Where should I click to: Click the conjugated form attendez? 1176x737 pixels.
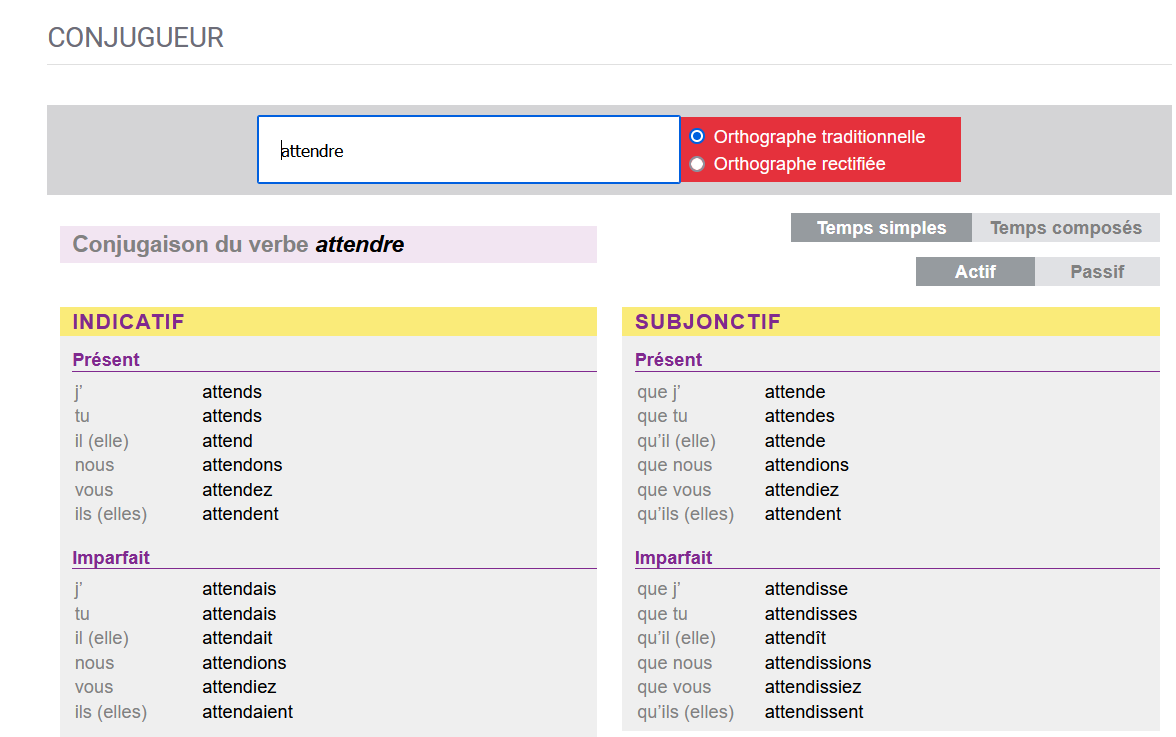pos(237,490)
